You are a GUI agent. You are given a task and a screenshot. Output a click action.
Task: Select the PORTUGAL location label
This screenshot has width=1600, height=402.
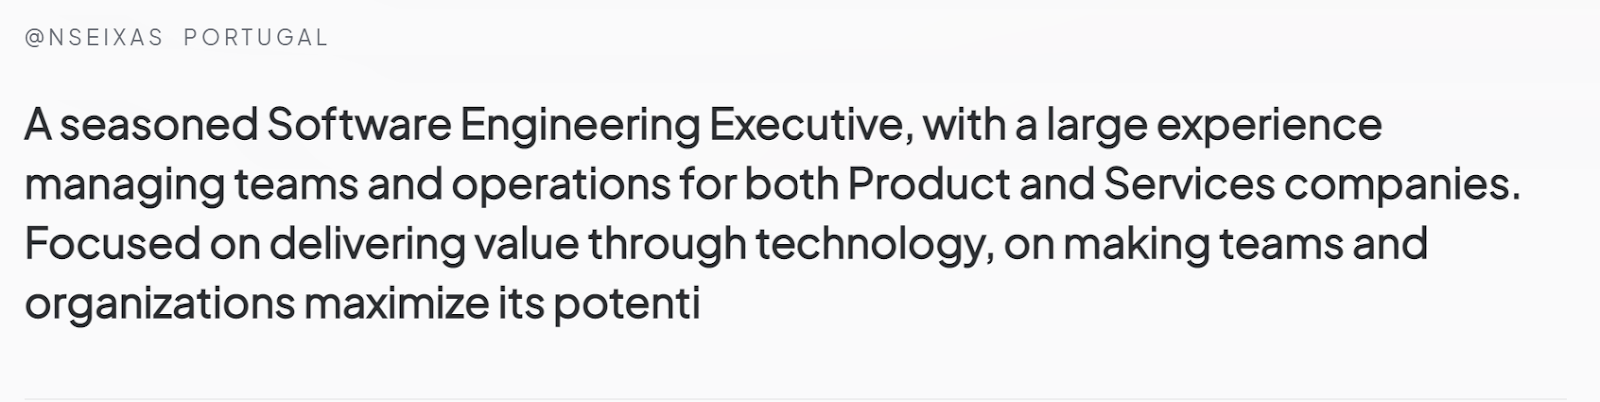257,38
